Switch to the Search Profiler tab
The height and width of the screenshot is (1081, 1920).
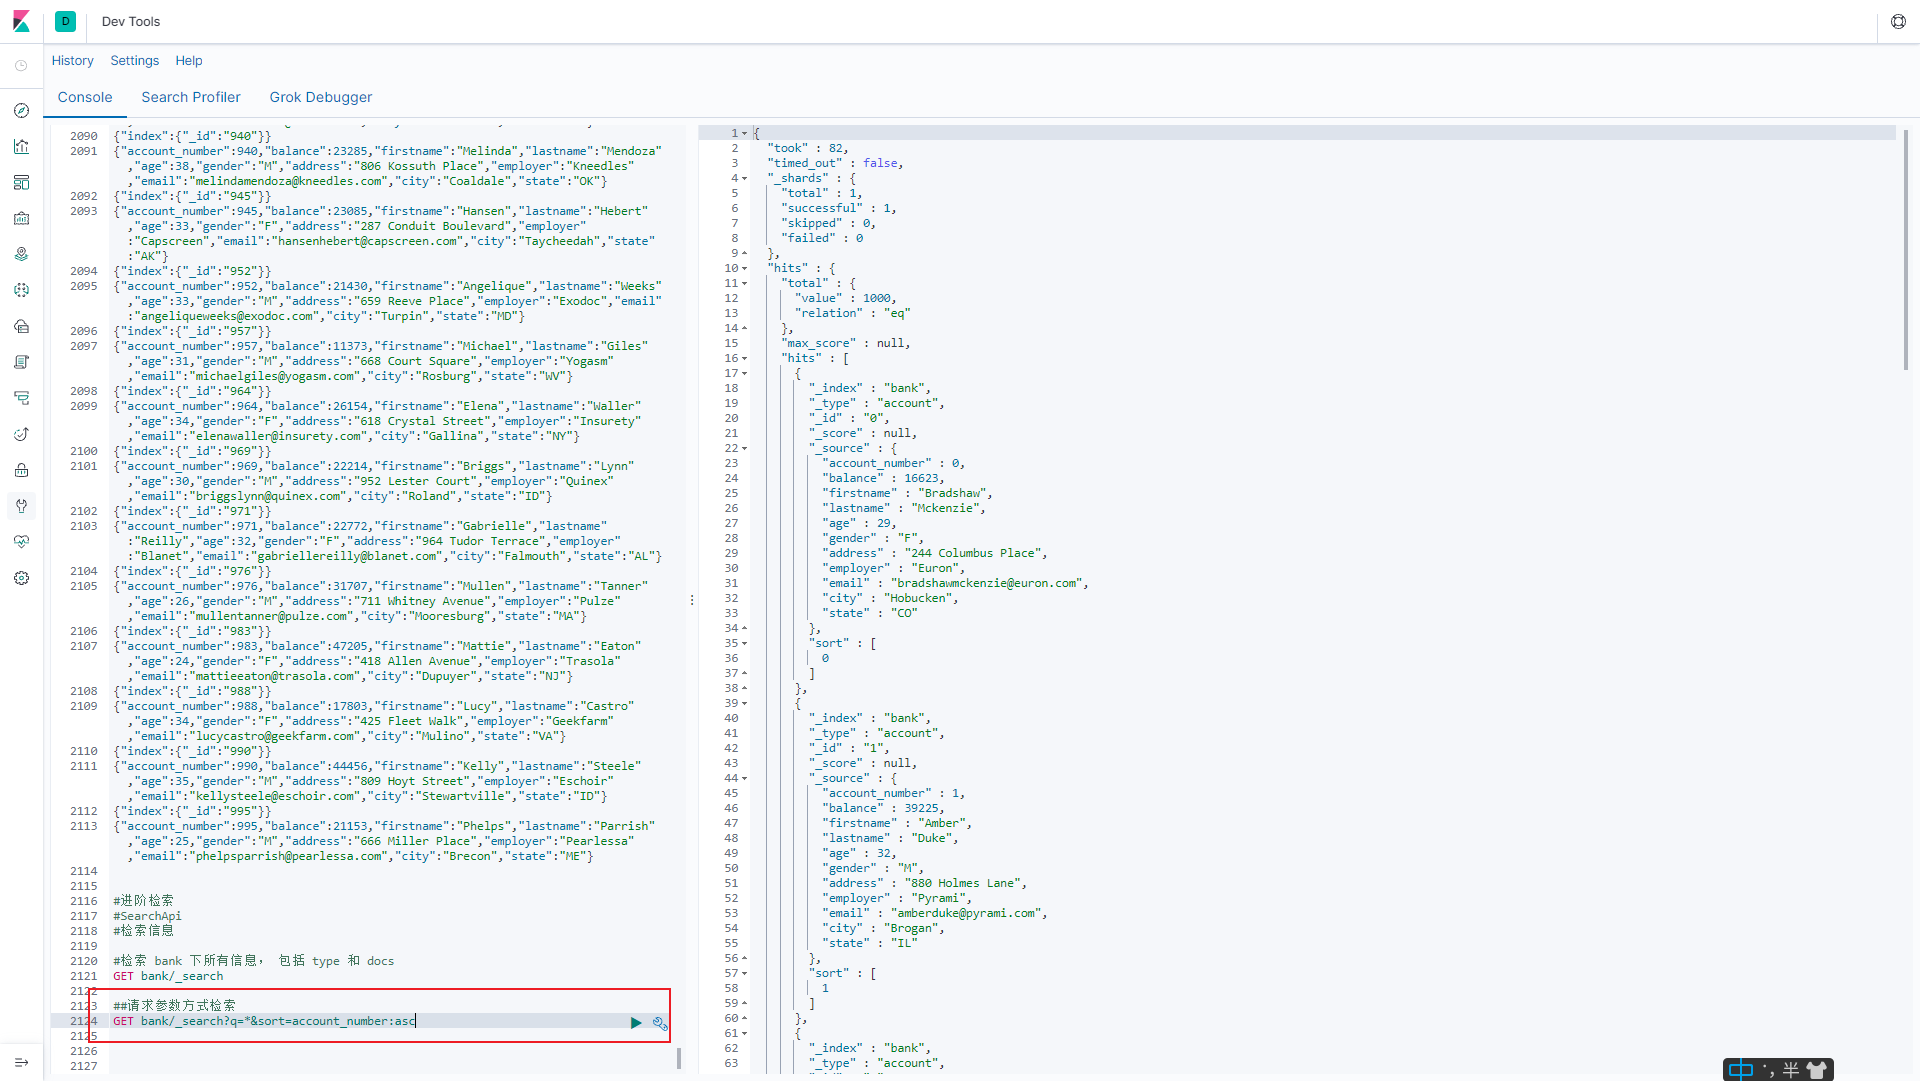pyautogui.click(x=191, y=97)
